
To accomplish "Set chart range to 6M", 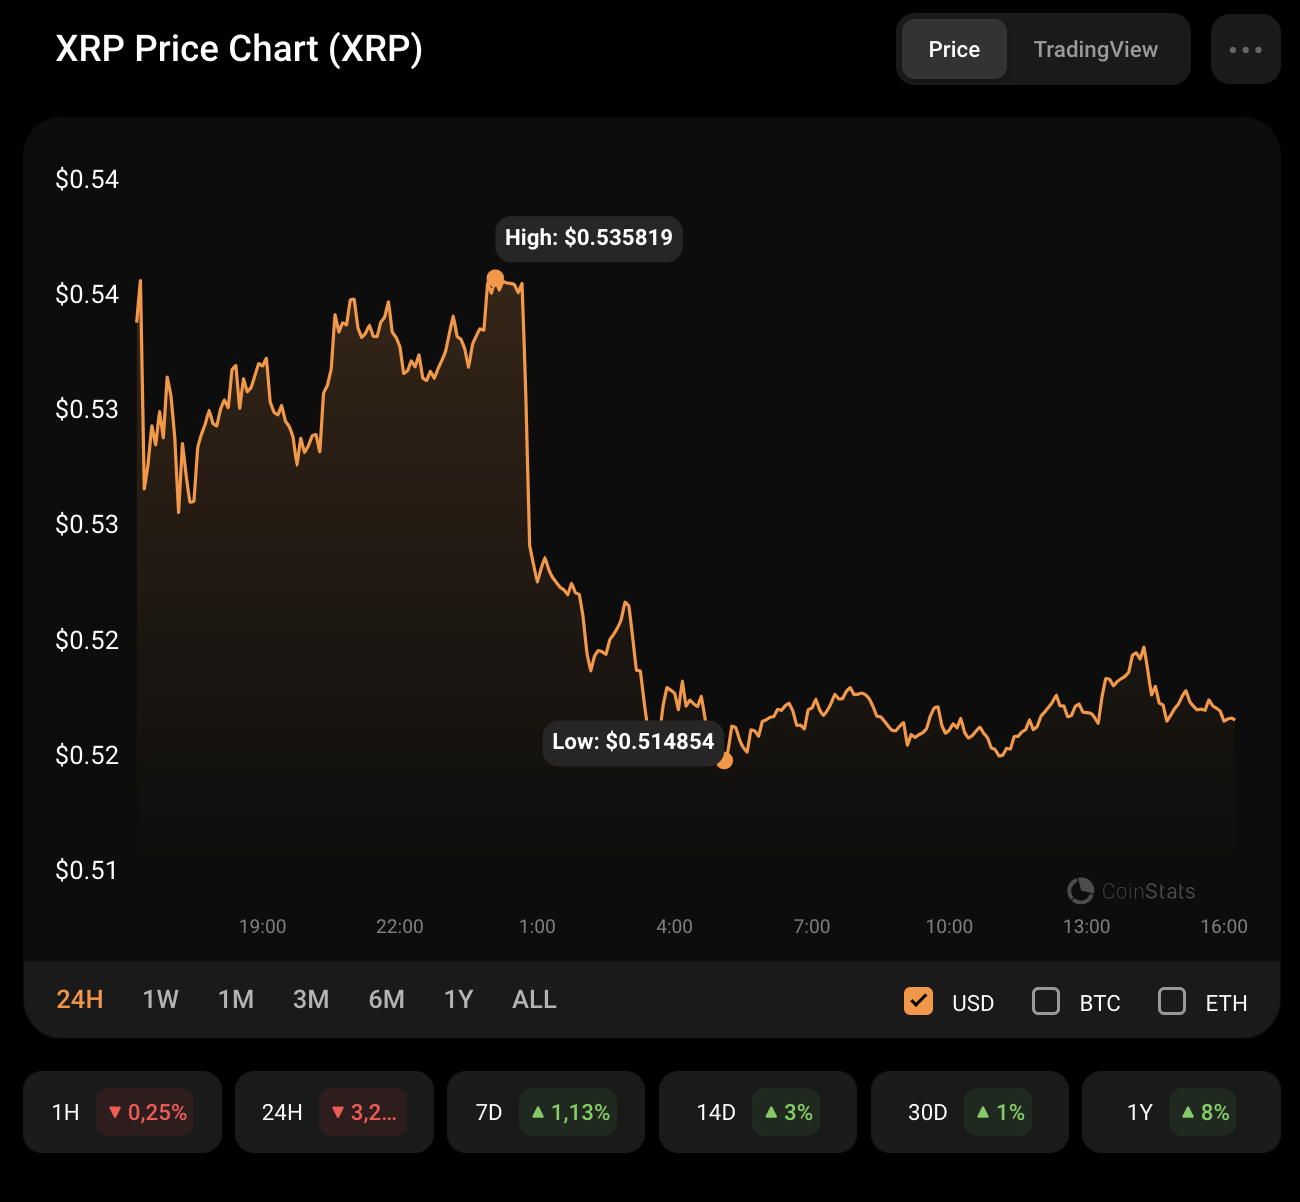I will pyautogui.click(x=386, y=999).
